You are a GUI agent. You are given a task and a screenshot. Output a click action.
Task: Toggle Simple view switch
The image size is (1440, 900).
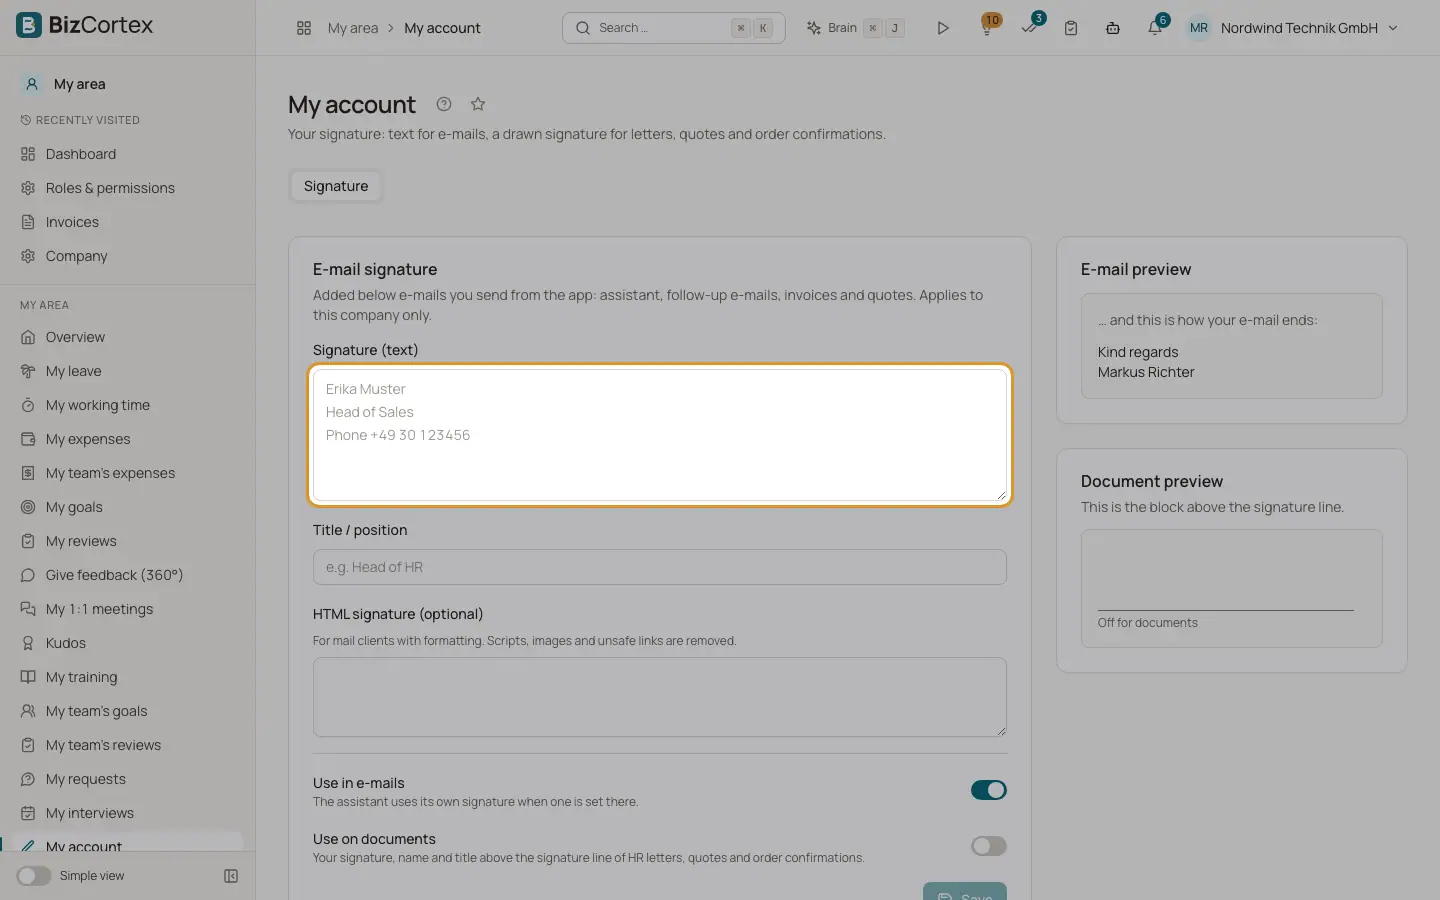(x=33, y=876)
